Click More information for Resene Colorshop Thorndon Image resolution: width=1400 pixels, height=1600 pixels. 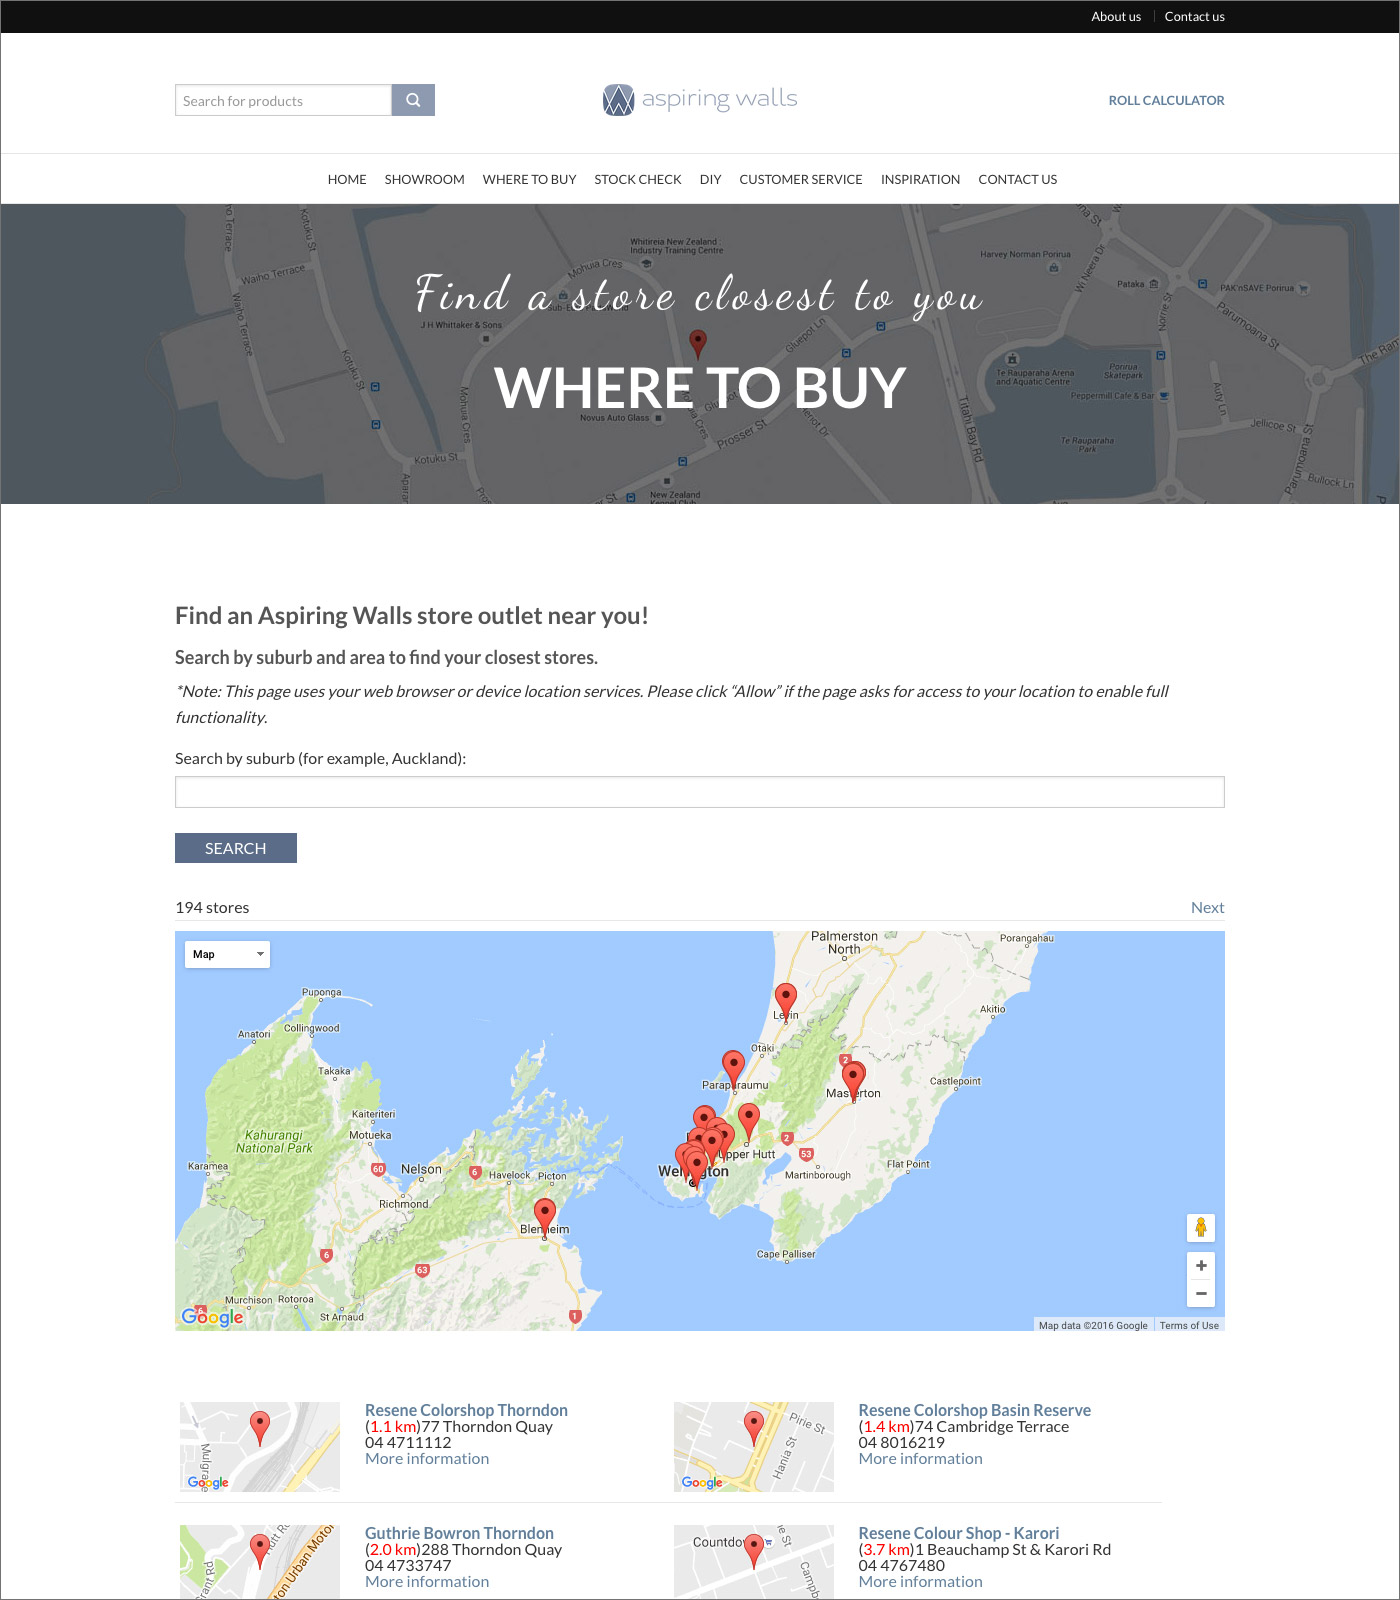click(x=427, y=1458)
